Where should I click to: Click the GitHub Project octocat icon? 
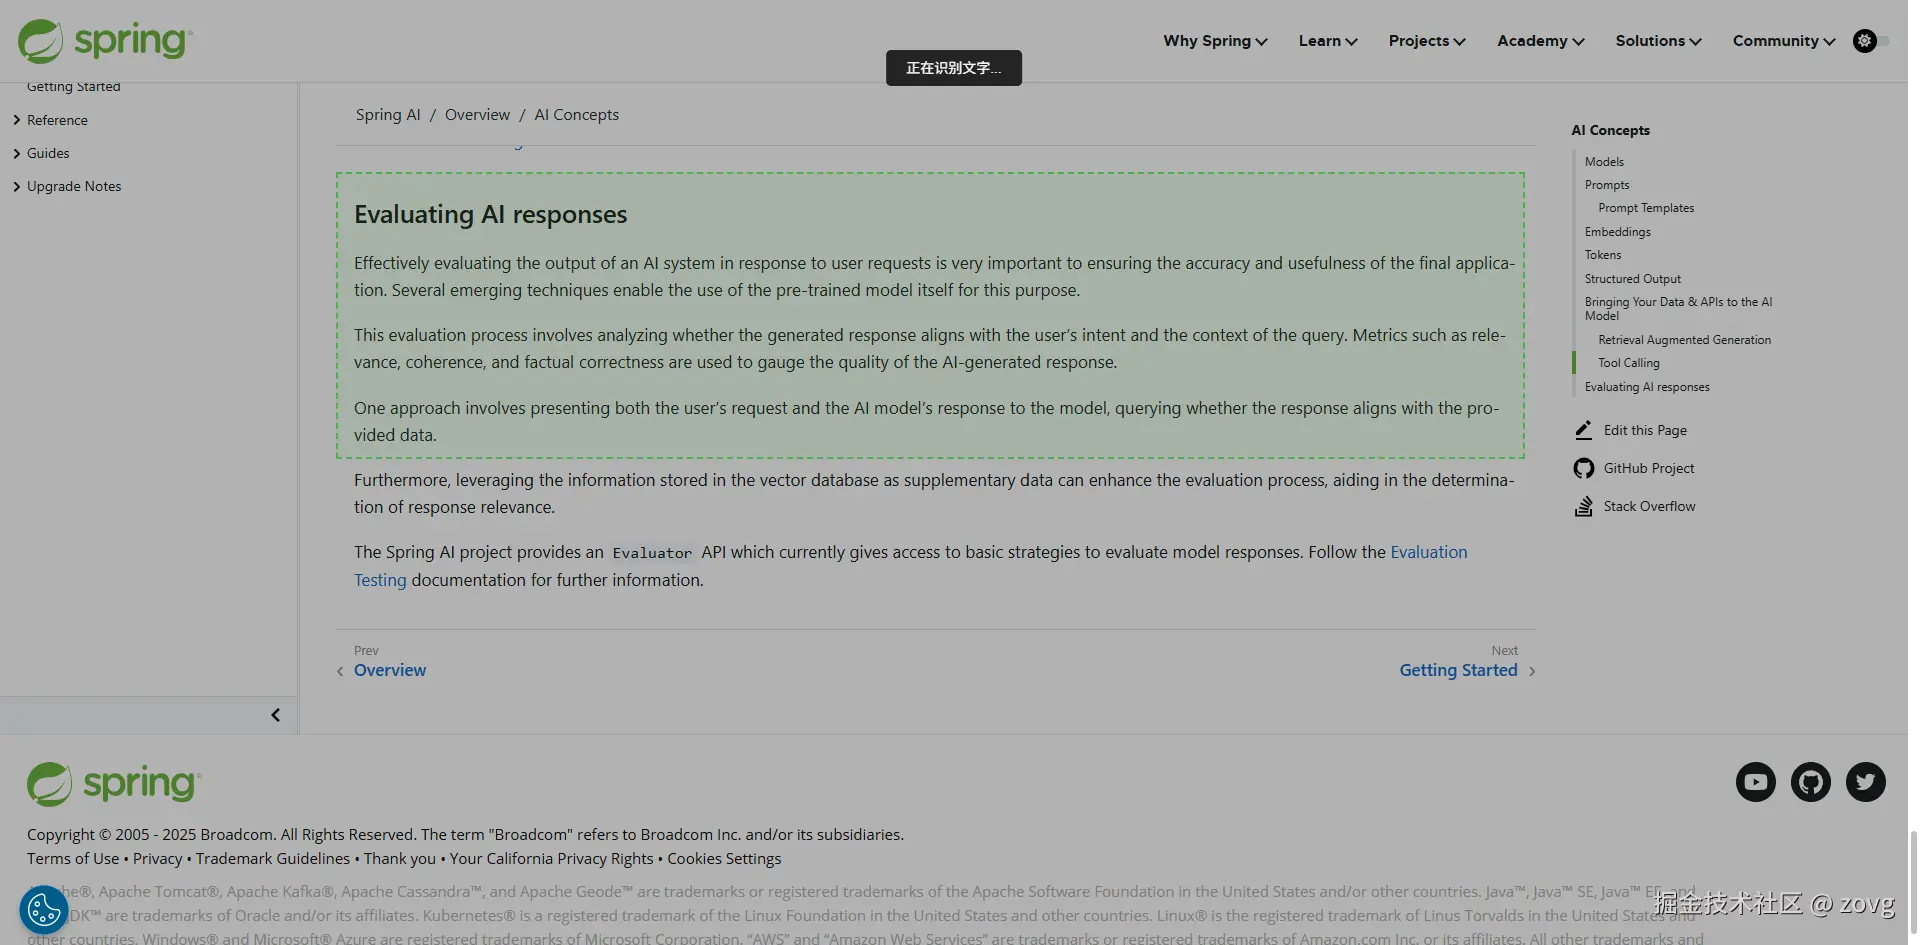1584,468
